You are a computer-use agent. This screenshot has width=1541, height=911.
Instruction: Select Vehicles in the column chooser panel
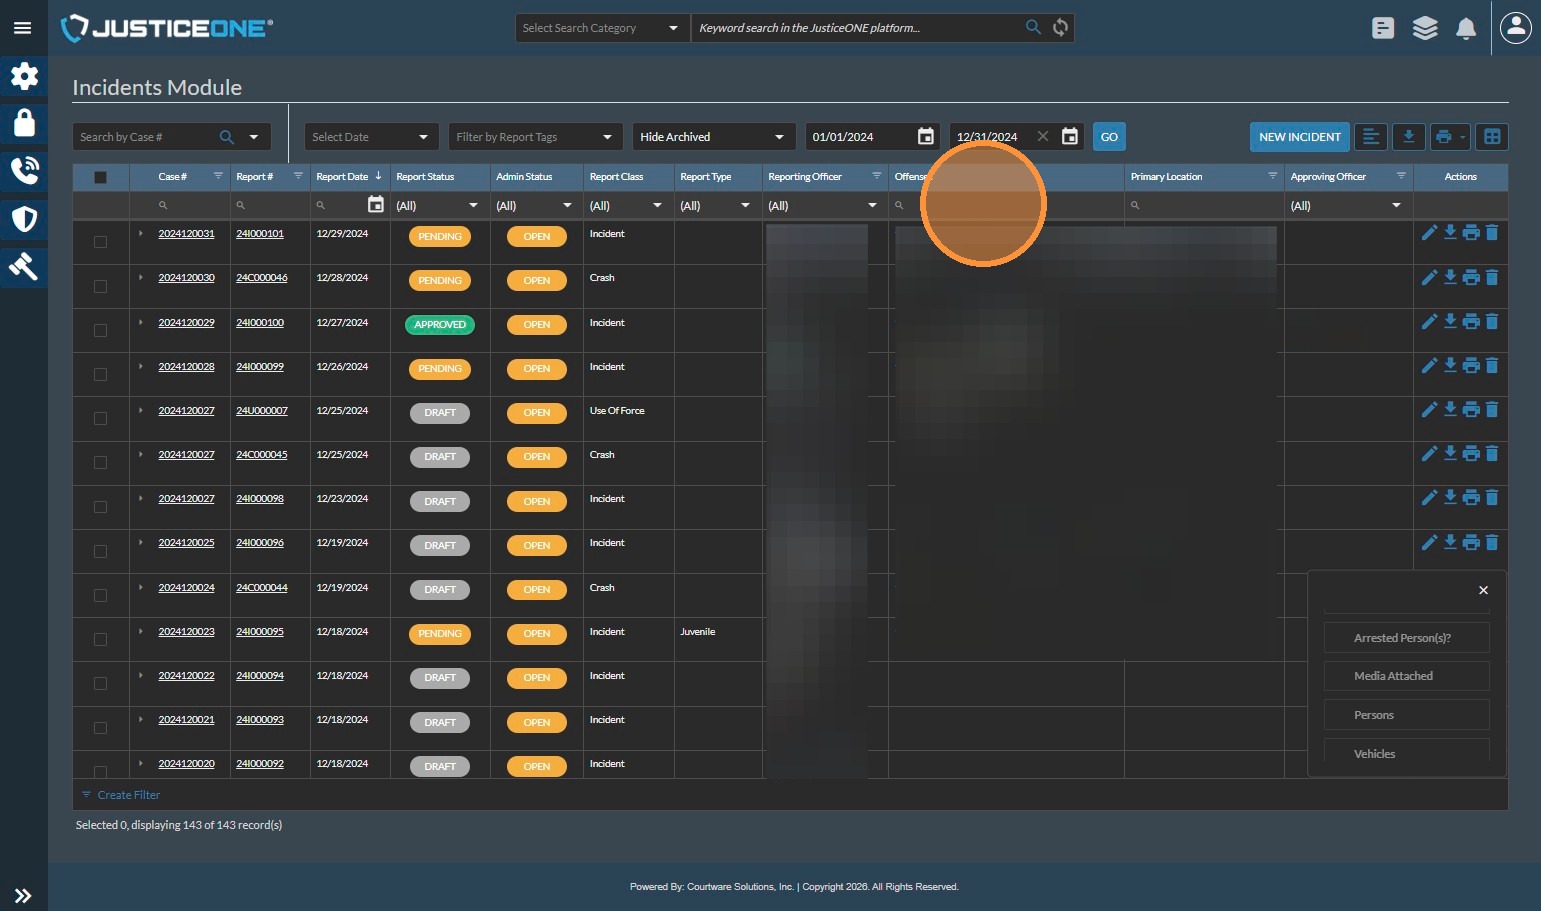[1406, 753]
